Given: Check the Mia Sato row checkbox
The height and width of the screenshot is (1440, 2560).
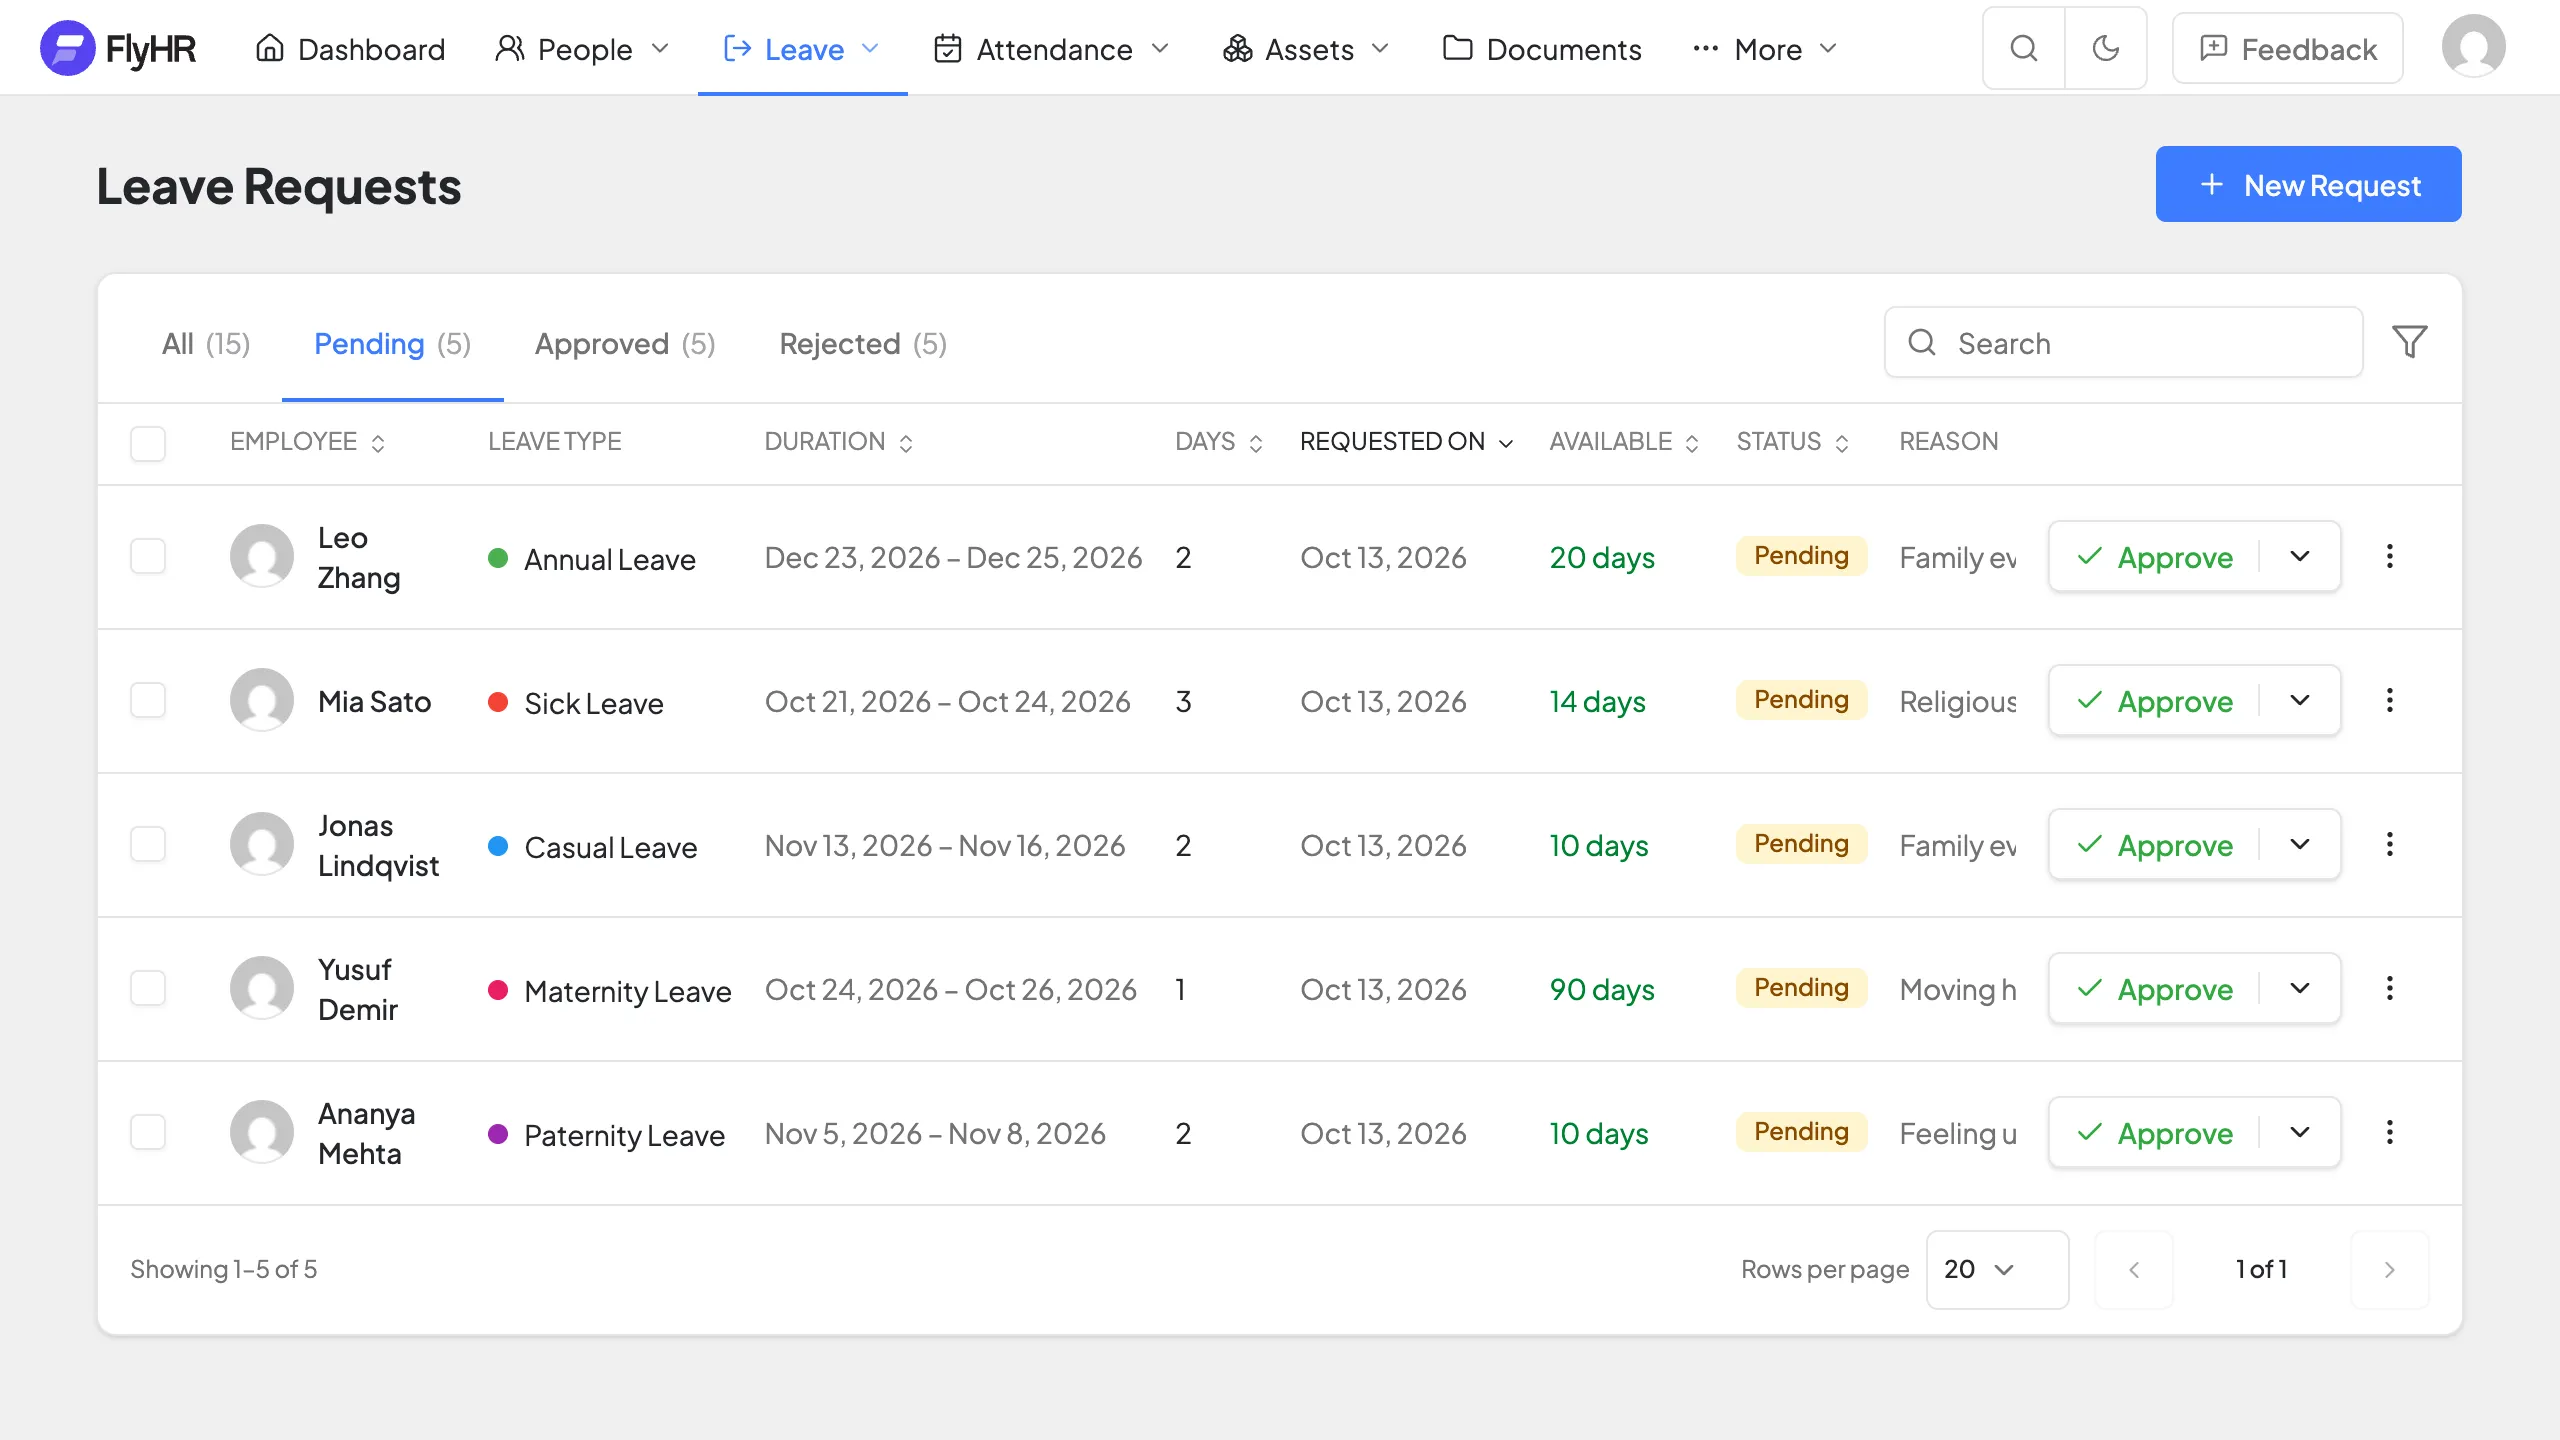Looking at the screenshot, I should tap(148, 700).
